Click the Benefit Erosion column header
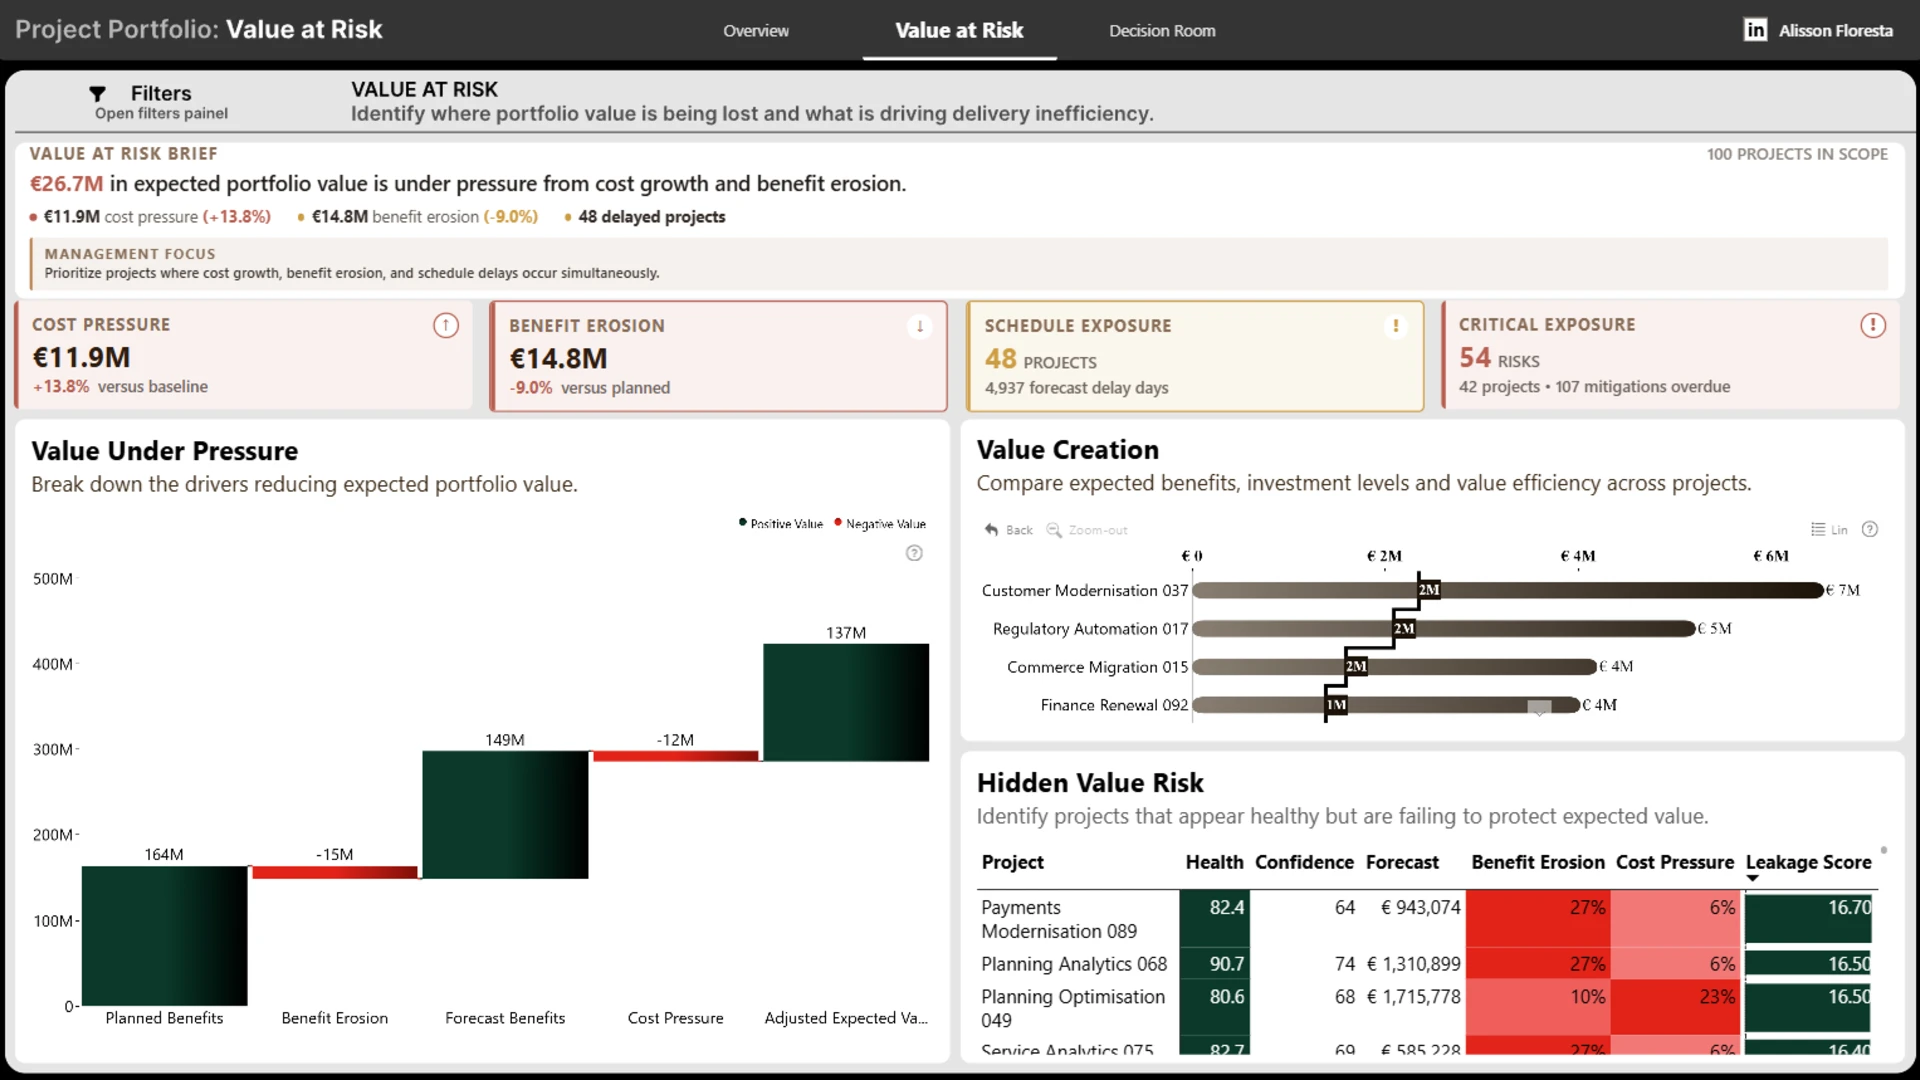This screenshot has width=1920, height=1080. [x=1538, y=862]
